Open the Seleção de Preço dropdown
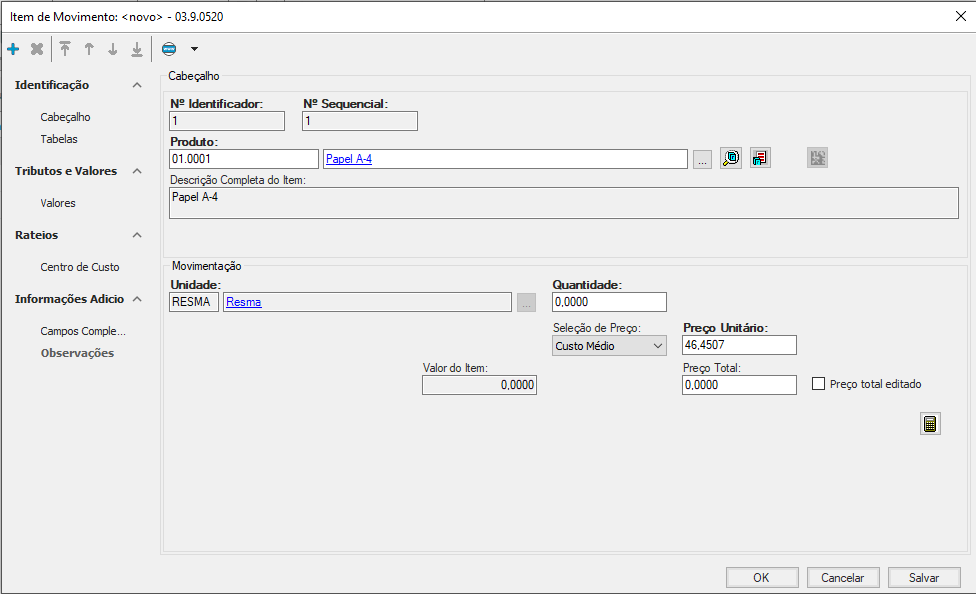 click(x=609, y=346)
